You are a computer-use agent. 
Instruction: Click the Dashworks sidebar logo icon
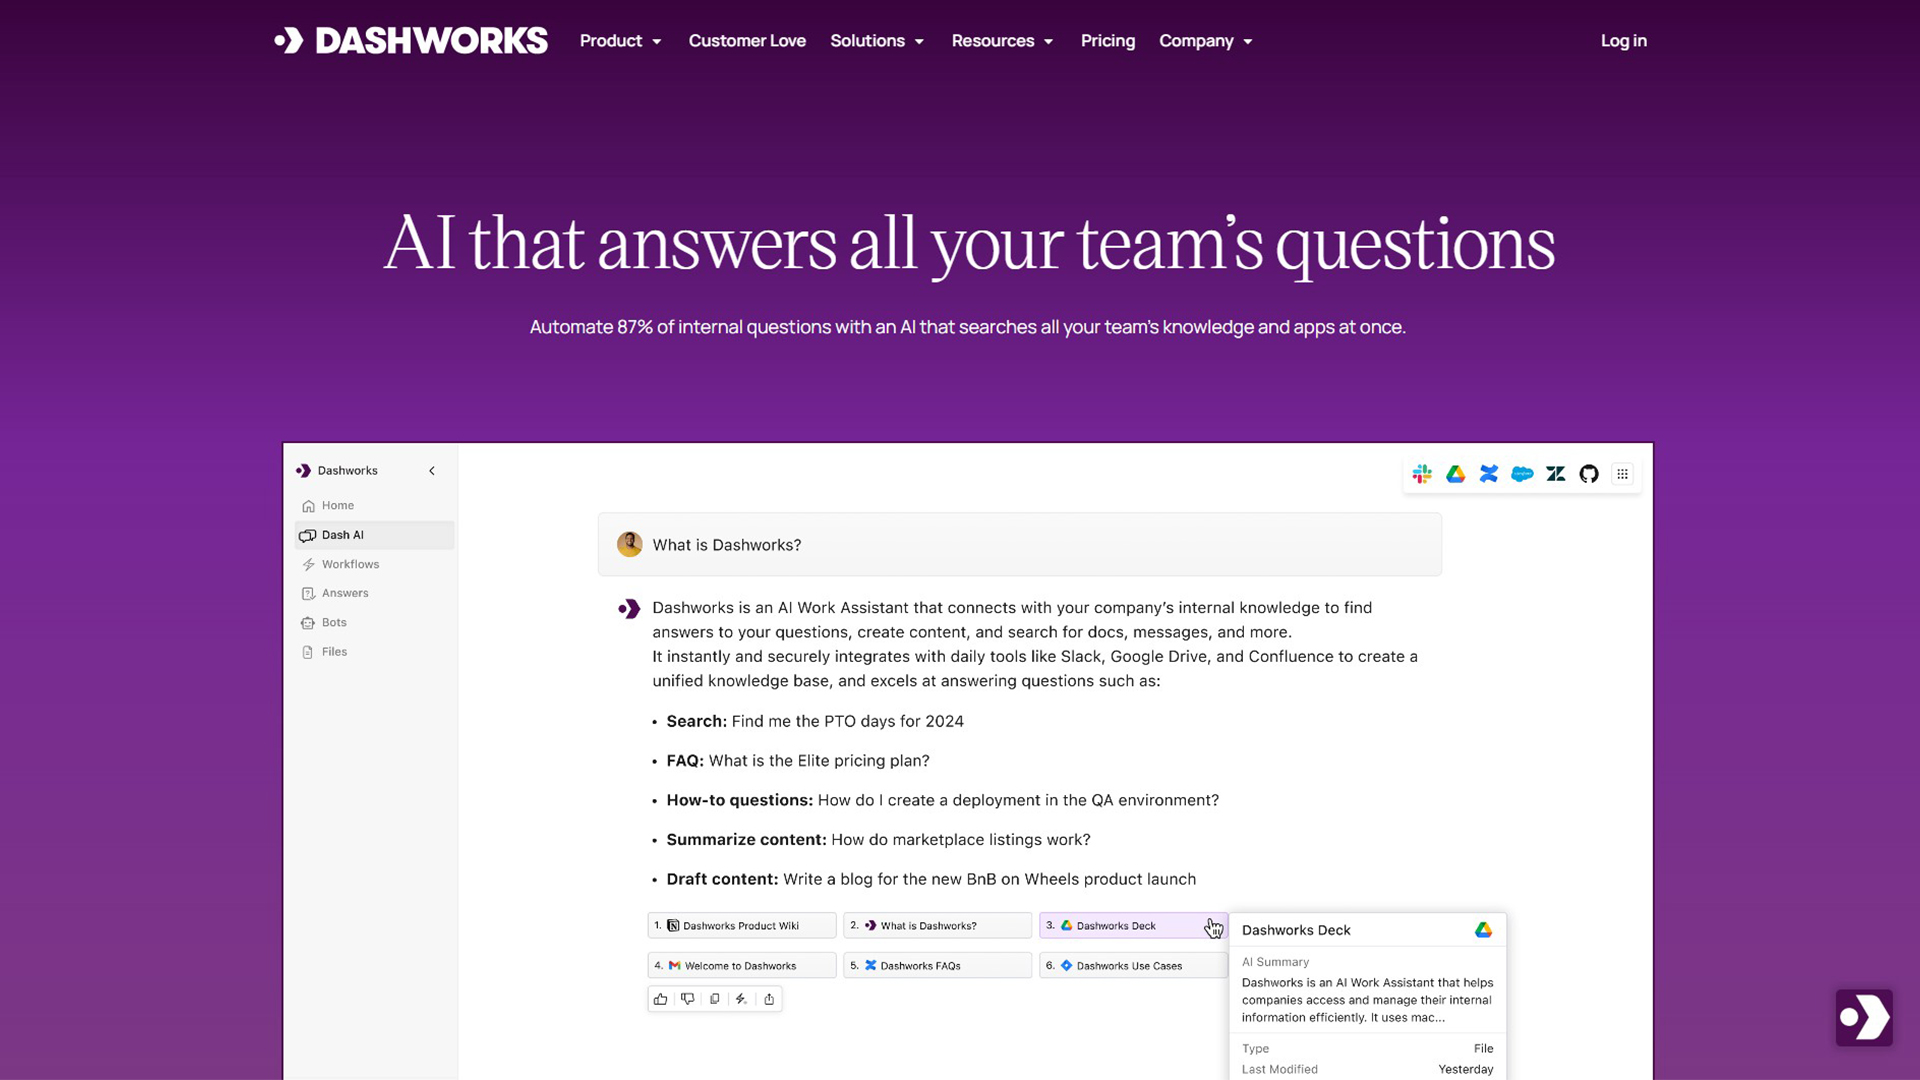pyautogui.click(x=303, y=471)
